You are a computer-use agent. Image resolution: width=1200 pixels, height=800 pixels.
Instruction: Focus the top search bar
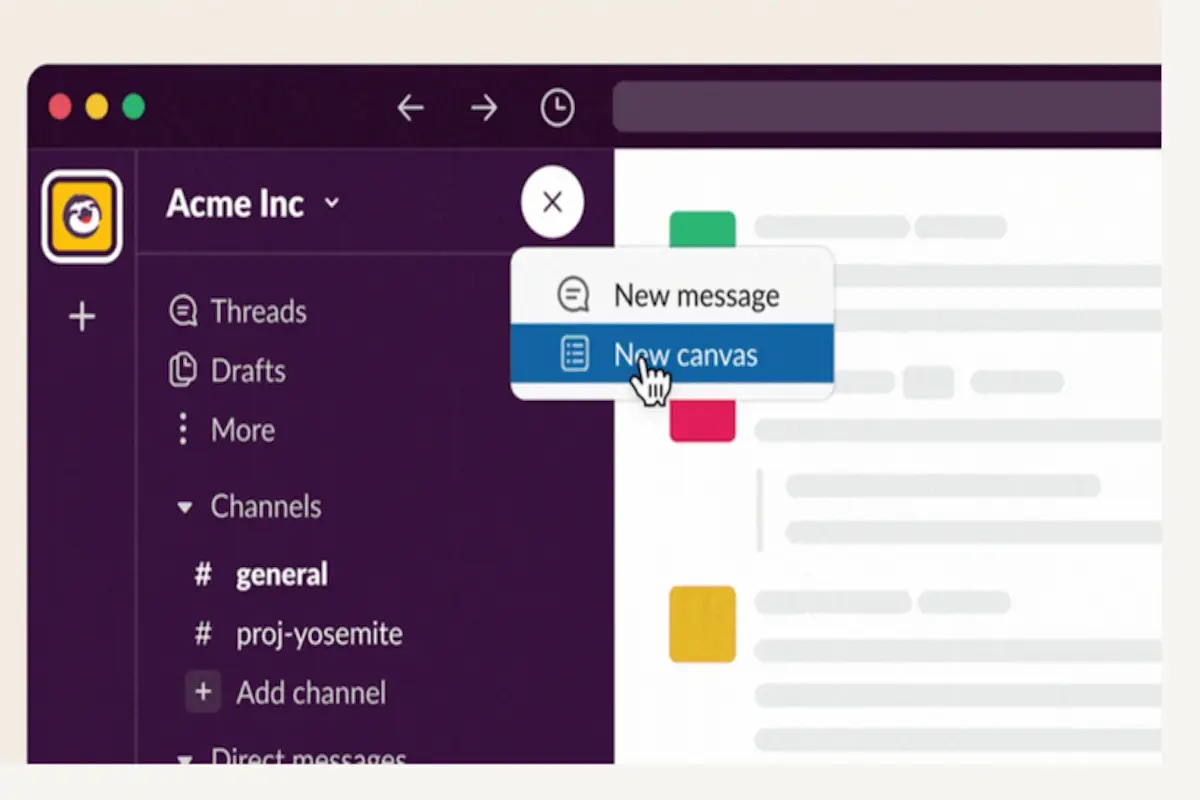tap(886, 108)
